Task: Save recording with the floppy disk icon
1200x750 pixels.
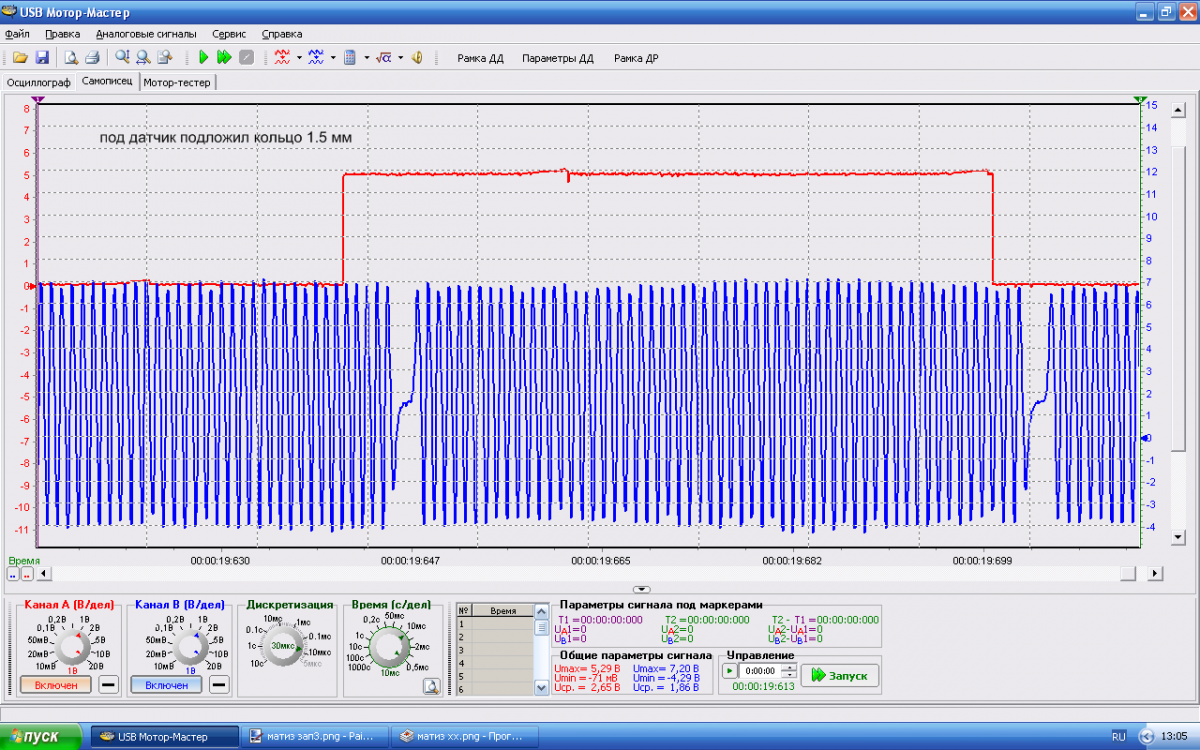Action: pyautogui.click(x=43, y=58)
